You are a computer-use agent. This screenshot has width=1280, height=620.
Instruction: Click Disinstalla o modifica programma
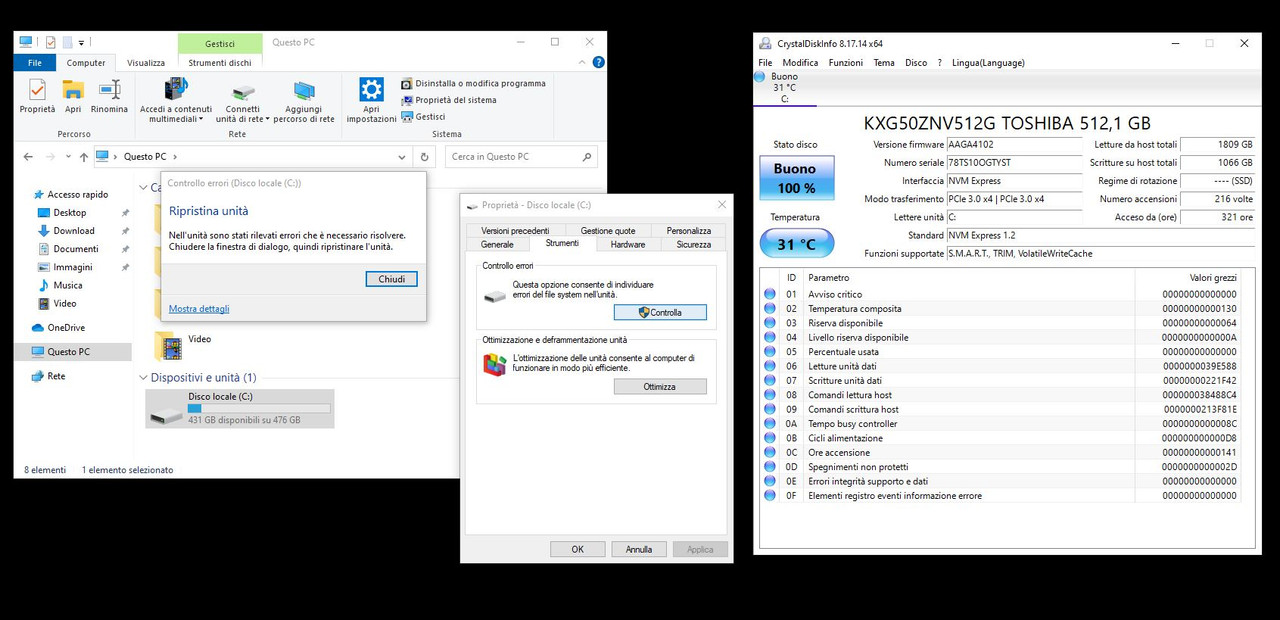click(x=473, y=84)
